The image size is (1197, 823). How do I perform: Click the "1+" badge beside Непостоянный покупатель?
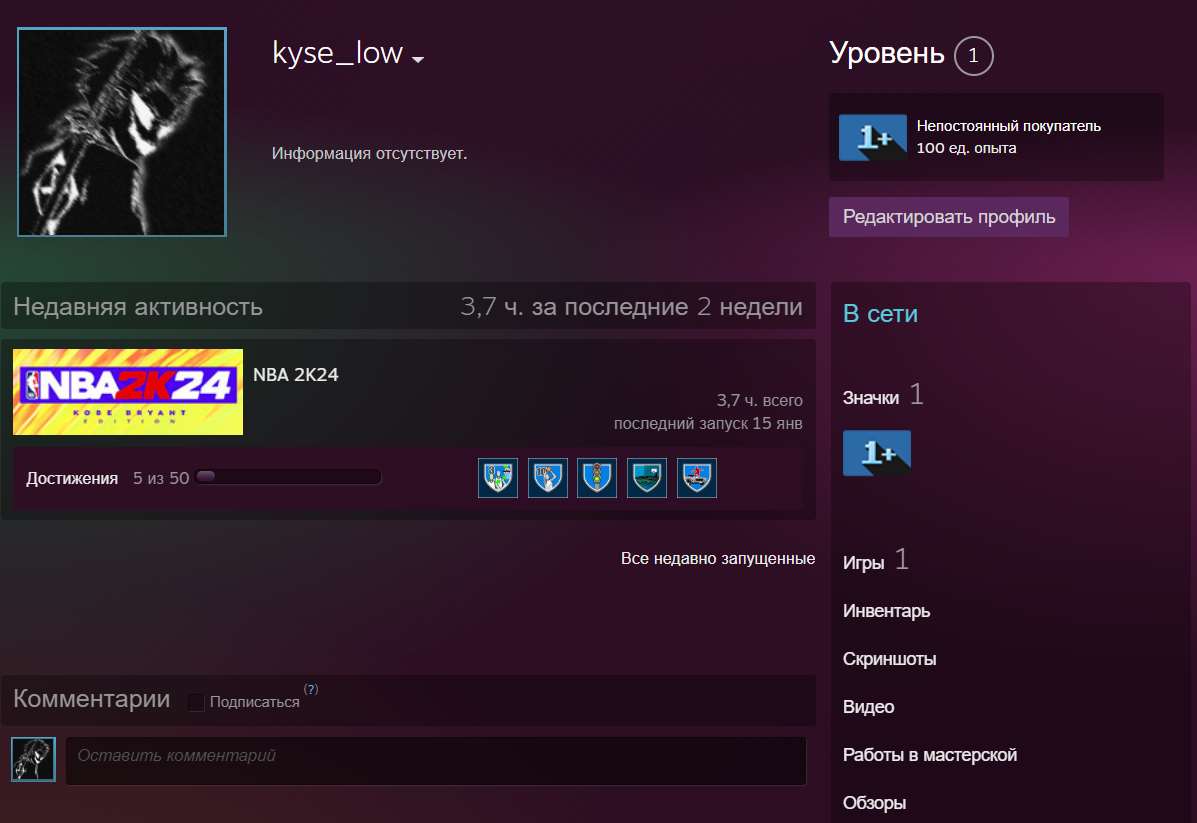point(872,137)
